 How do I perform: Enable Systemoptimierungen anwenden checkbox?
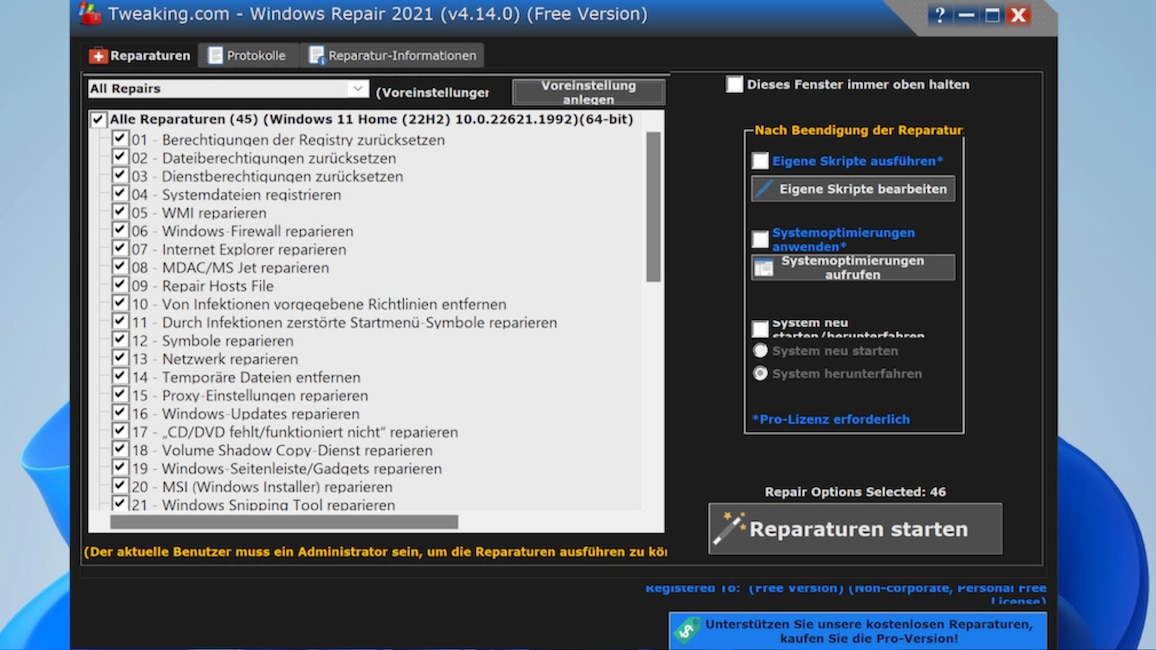click(x=760, y=239)
